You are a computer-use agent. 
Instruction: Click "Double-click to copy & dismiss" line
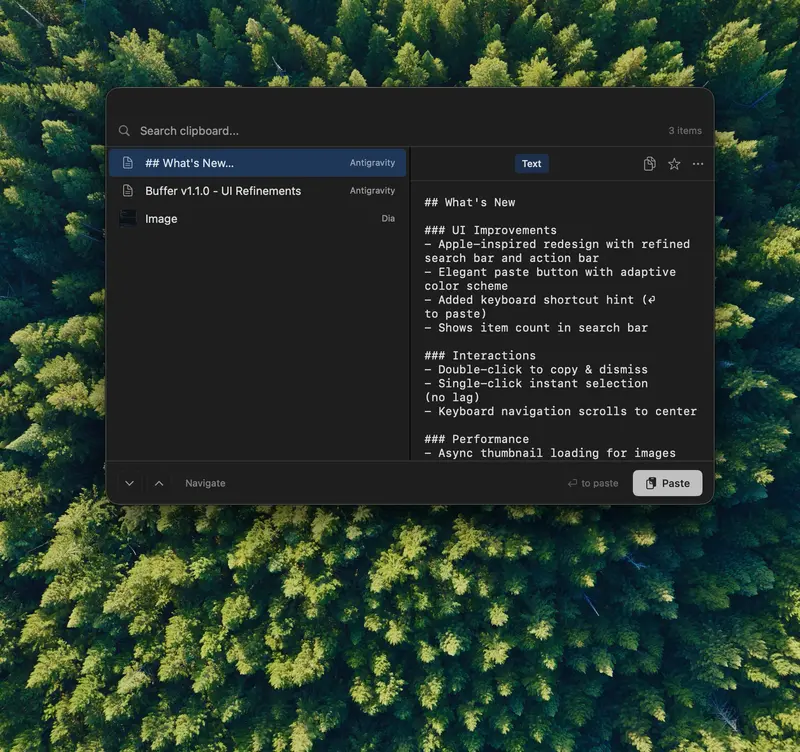coord(536,369)
